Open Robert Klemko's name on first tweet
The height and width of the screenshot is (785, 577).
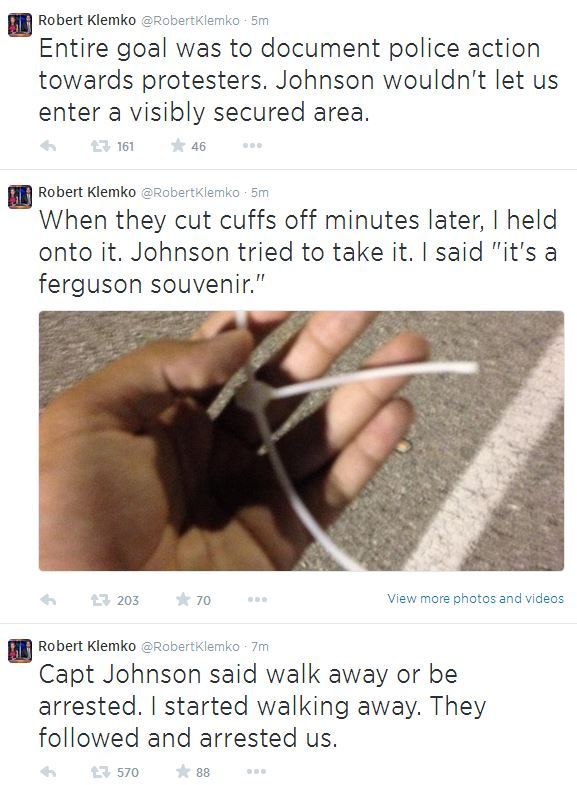point(87,21)
